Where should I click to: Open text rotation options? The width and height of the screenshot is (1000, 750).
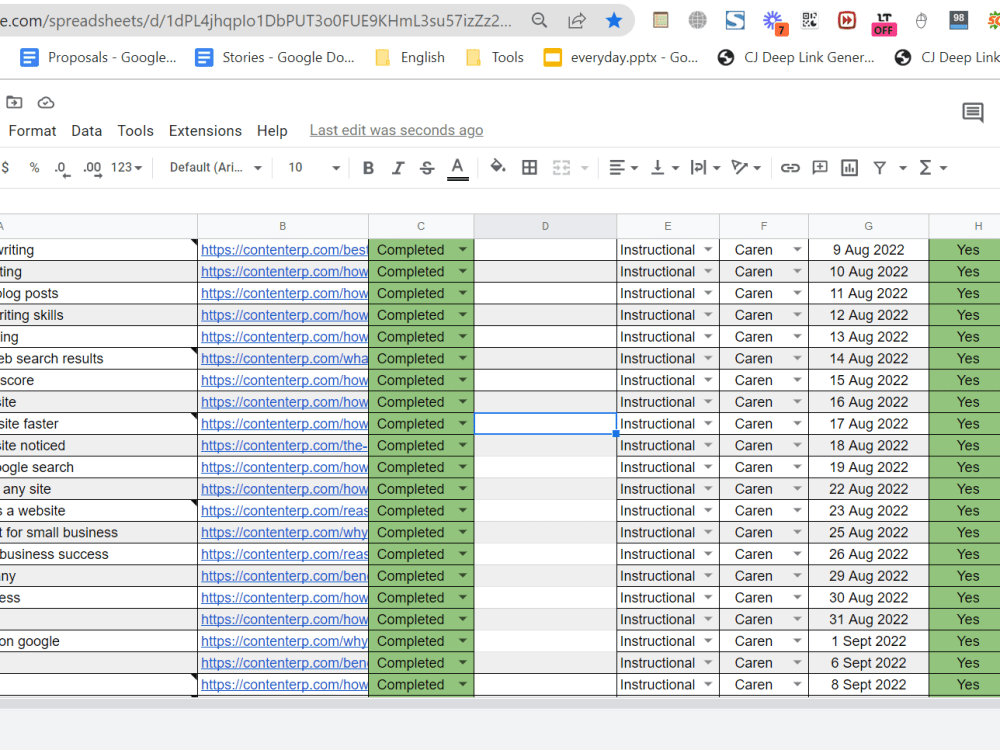coord(746,168)
